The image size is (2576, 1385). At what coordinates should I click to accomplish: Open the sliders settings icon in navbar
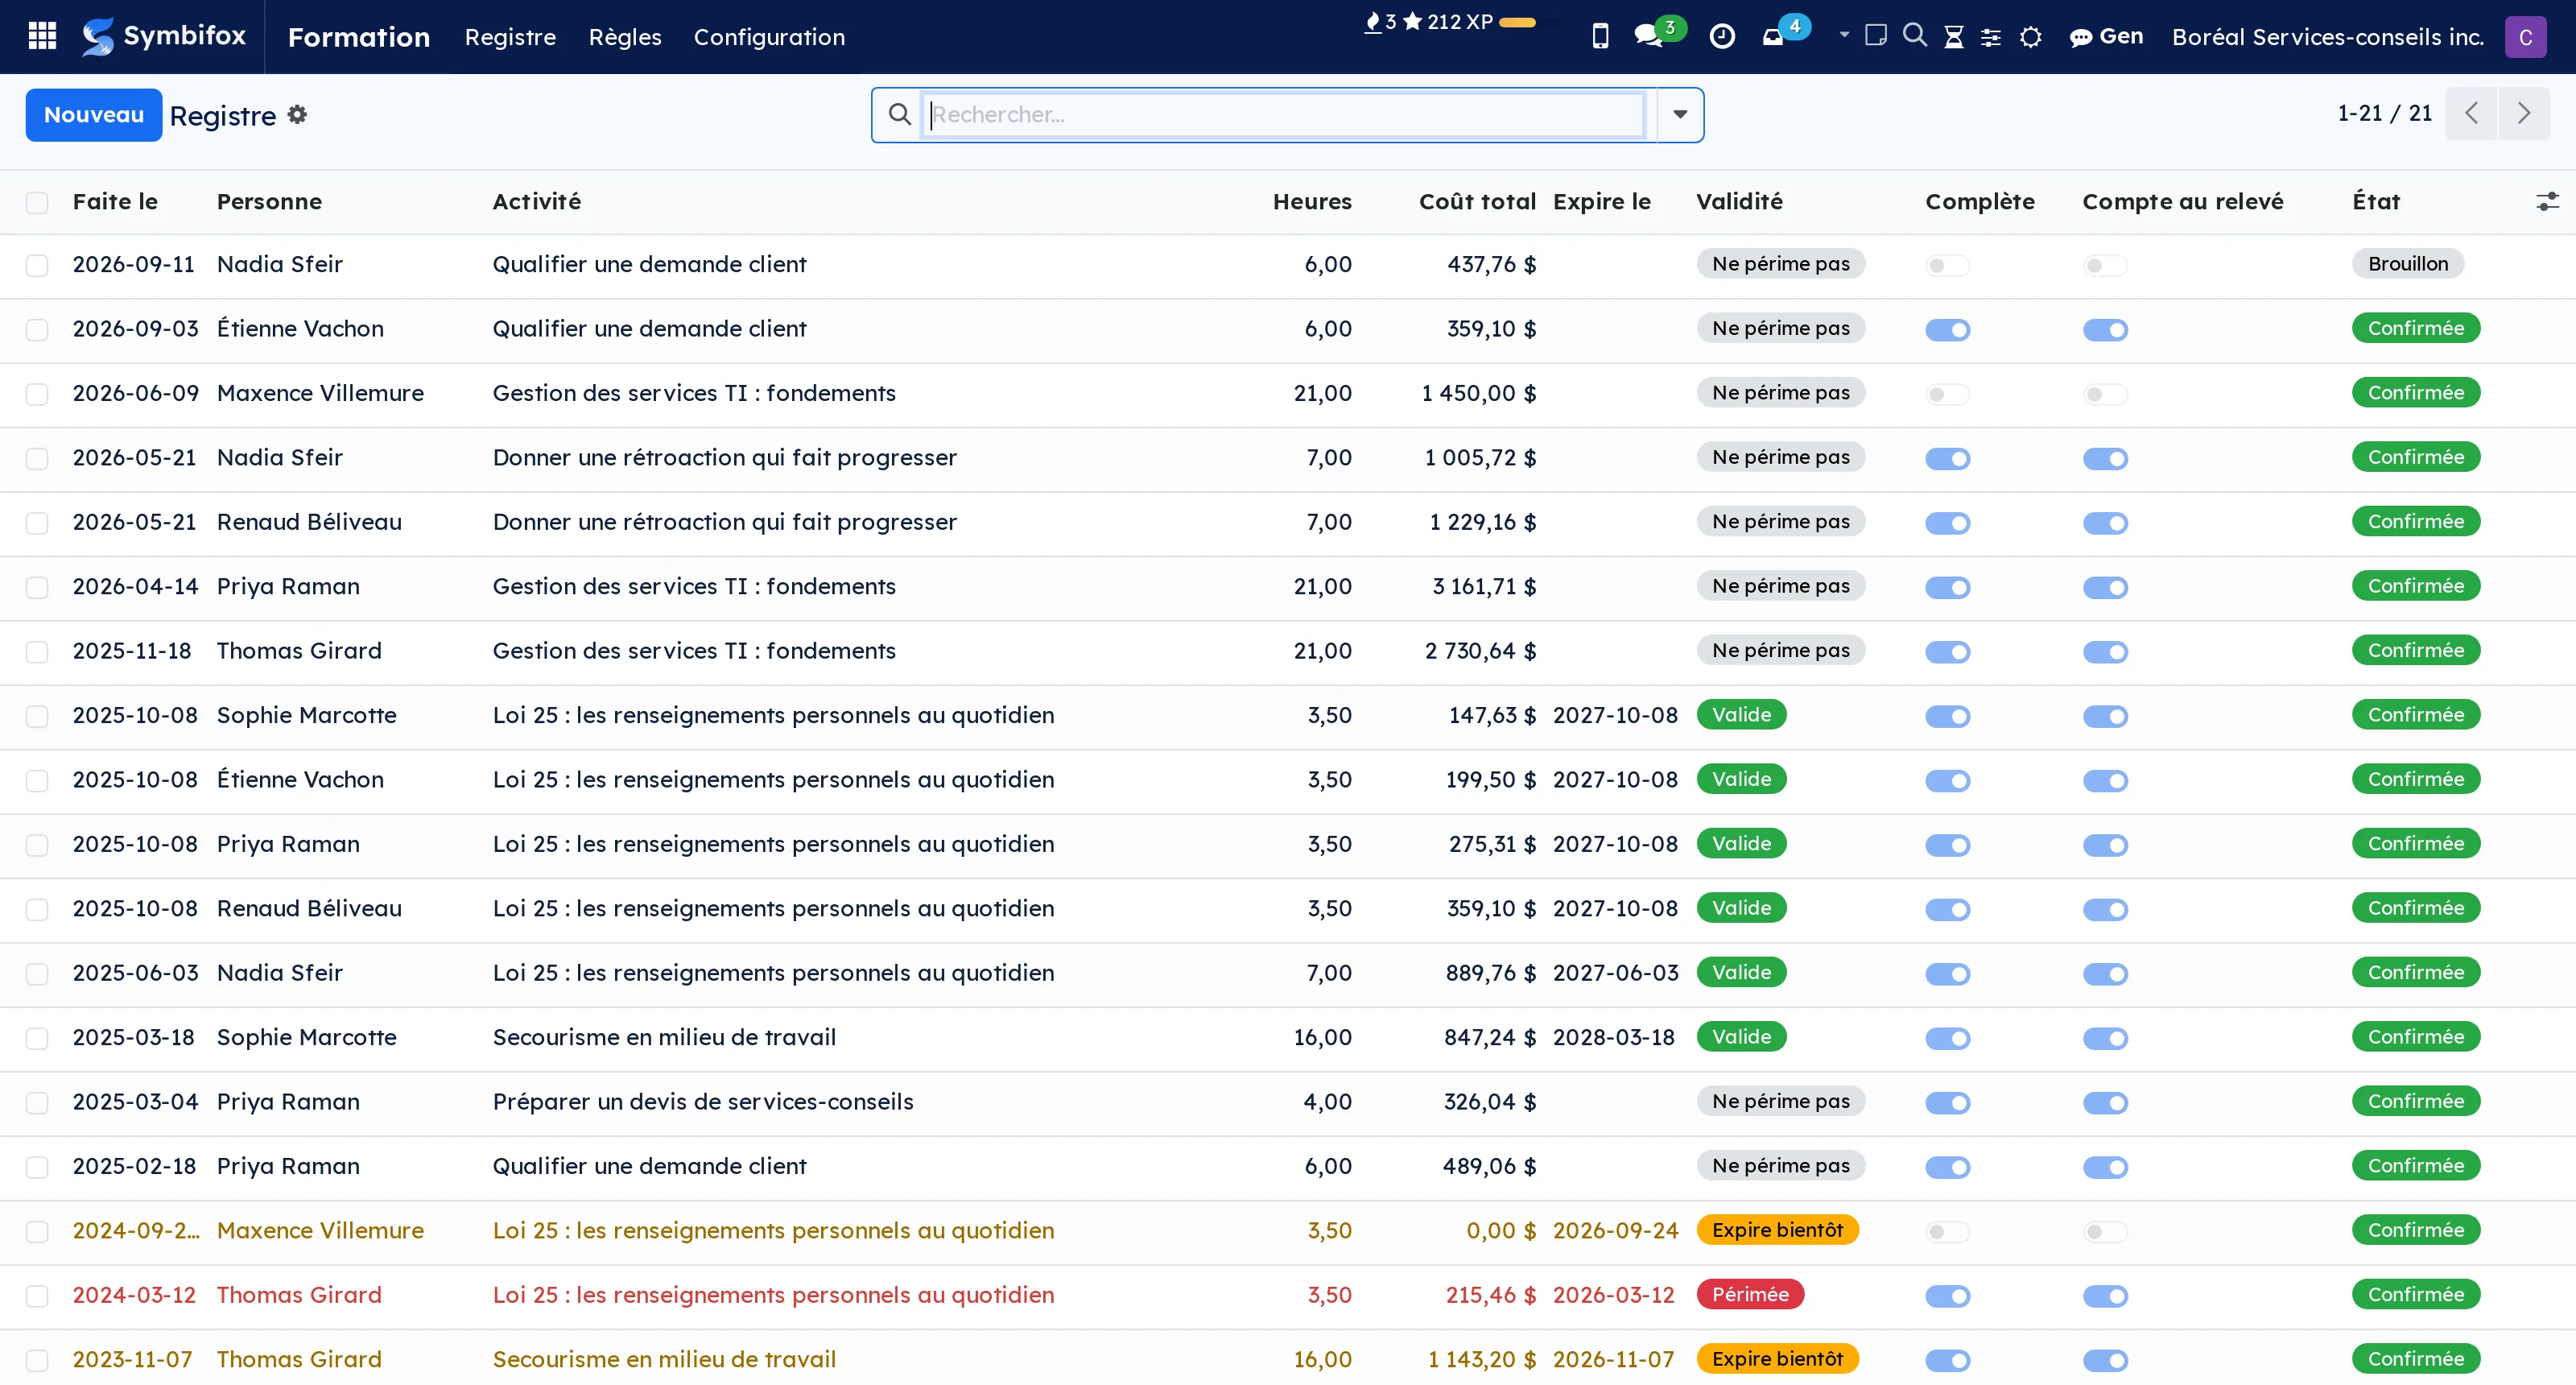point(1991,37)
